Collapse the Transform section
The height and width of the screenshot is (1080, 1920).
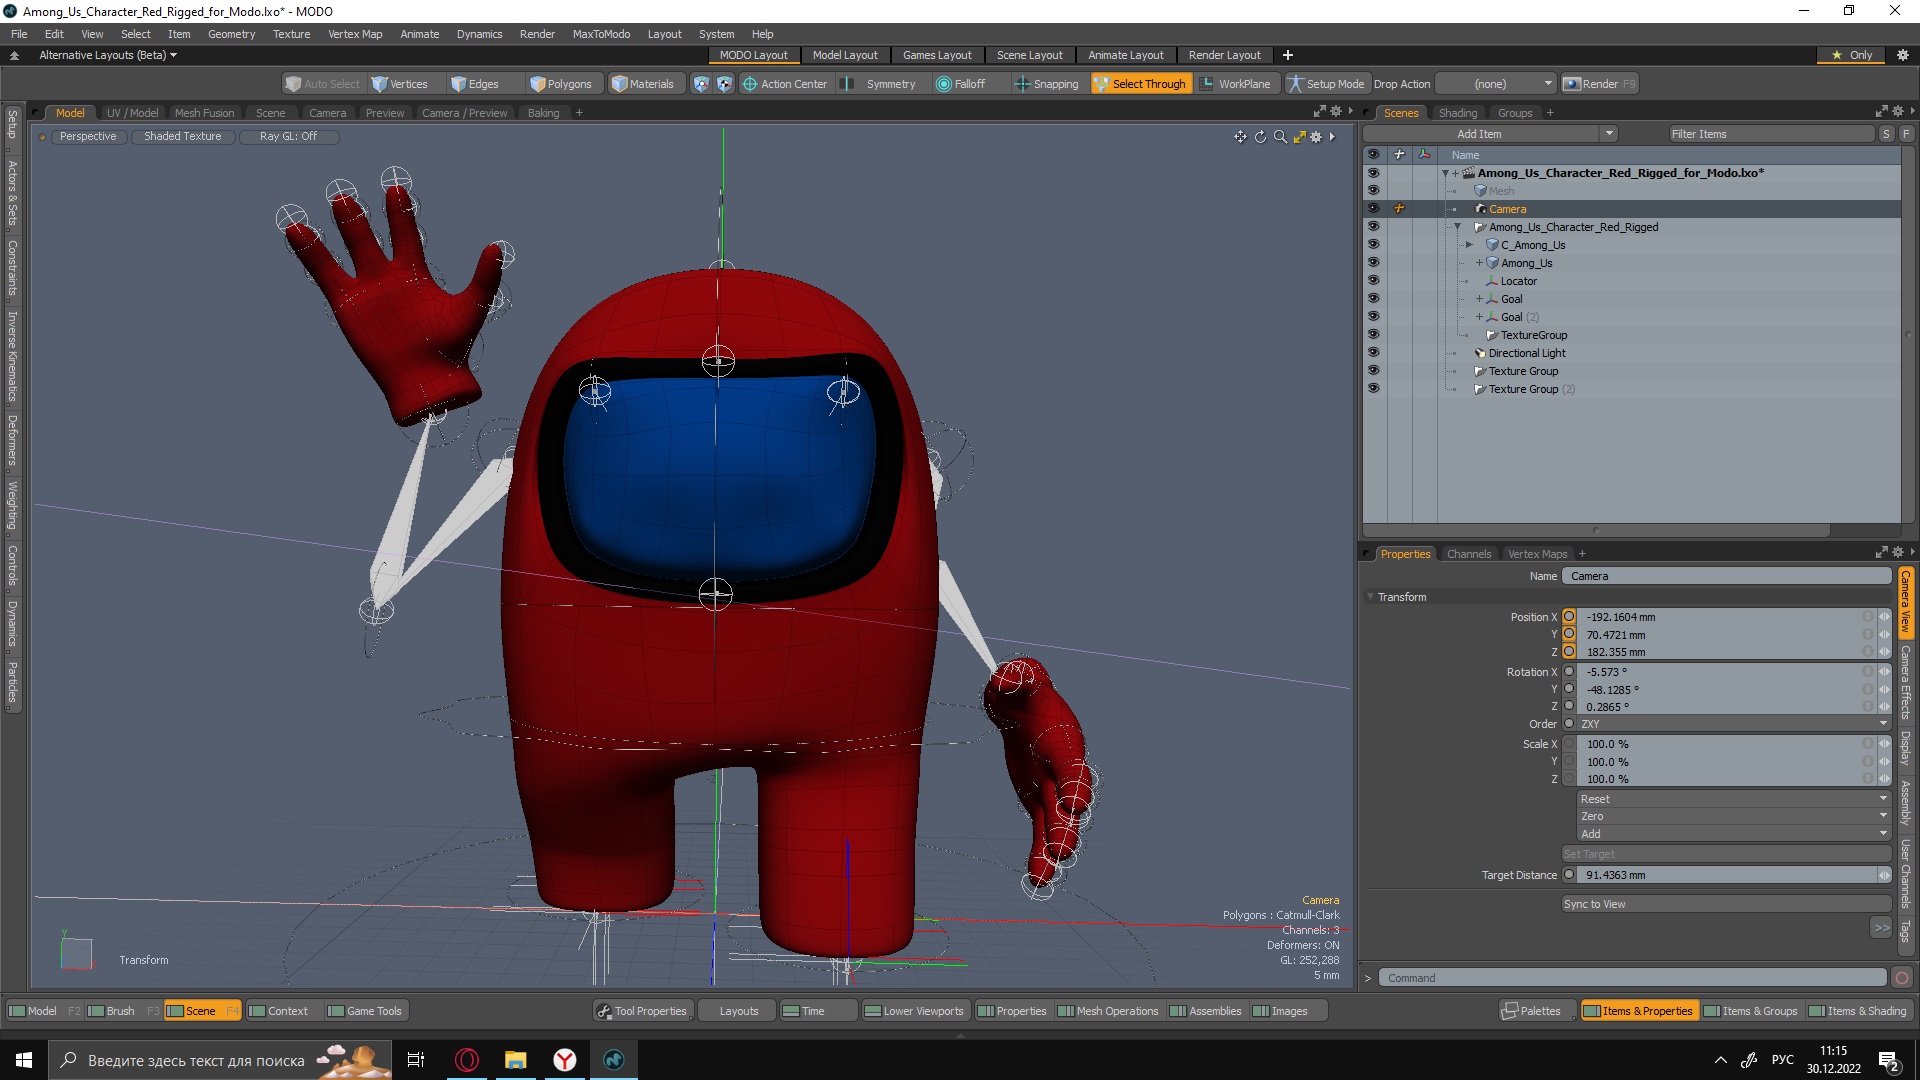pyautogui.click(x=1370, y=597)
